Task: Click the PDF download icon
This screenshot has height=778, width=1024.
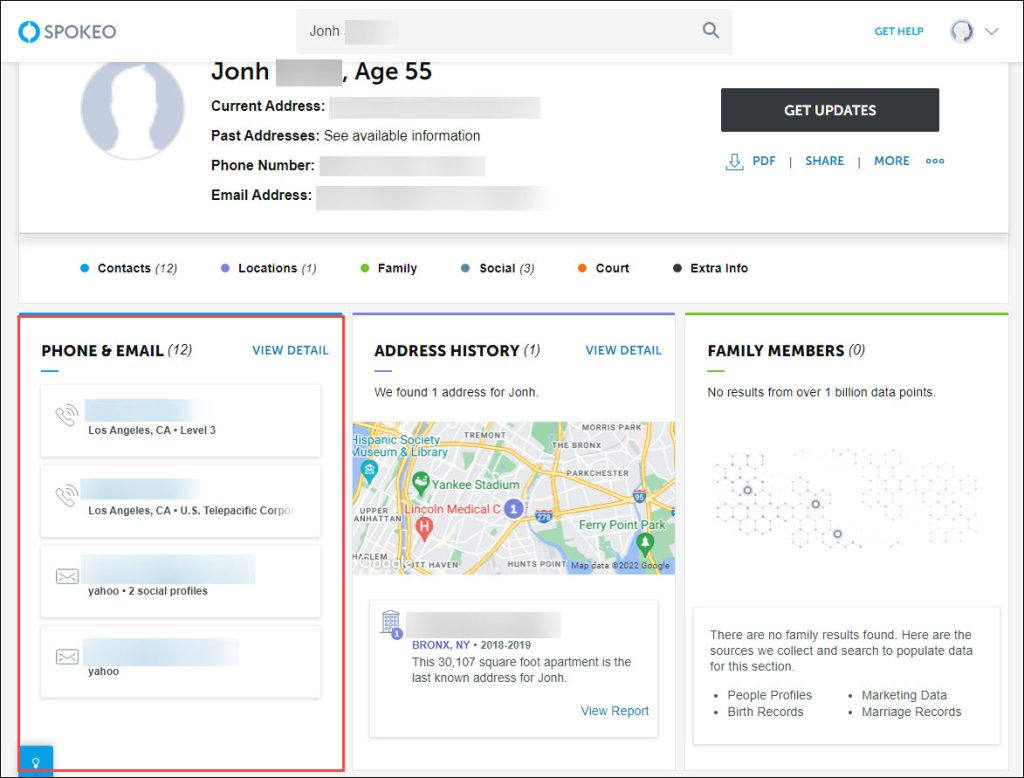Action: point(733,161)
